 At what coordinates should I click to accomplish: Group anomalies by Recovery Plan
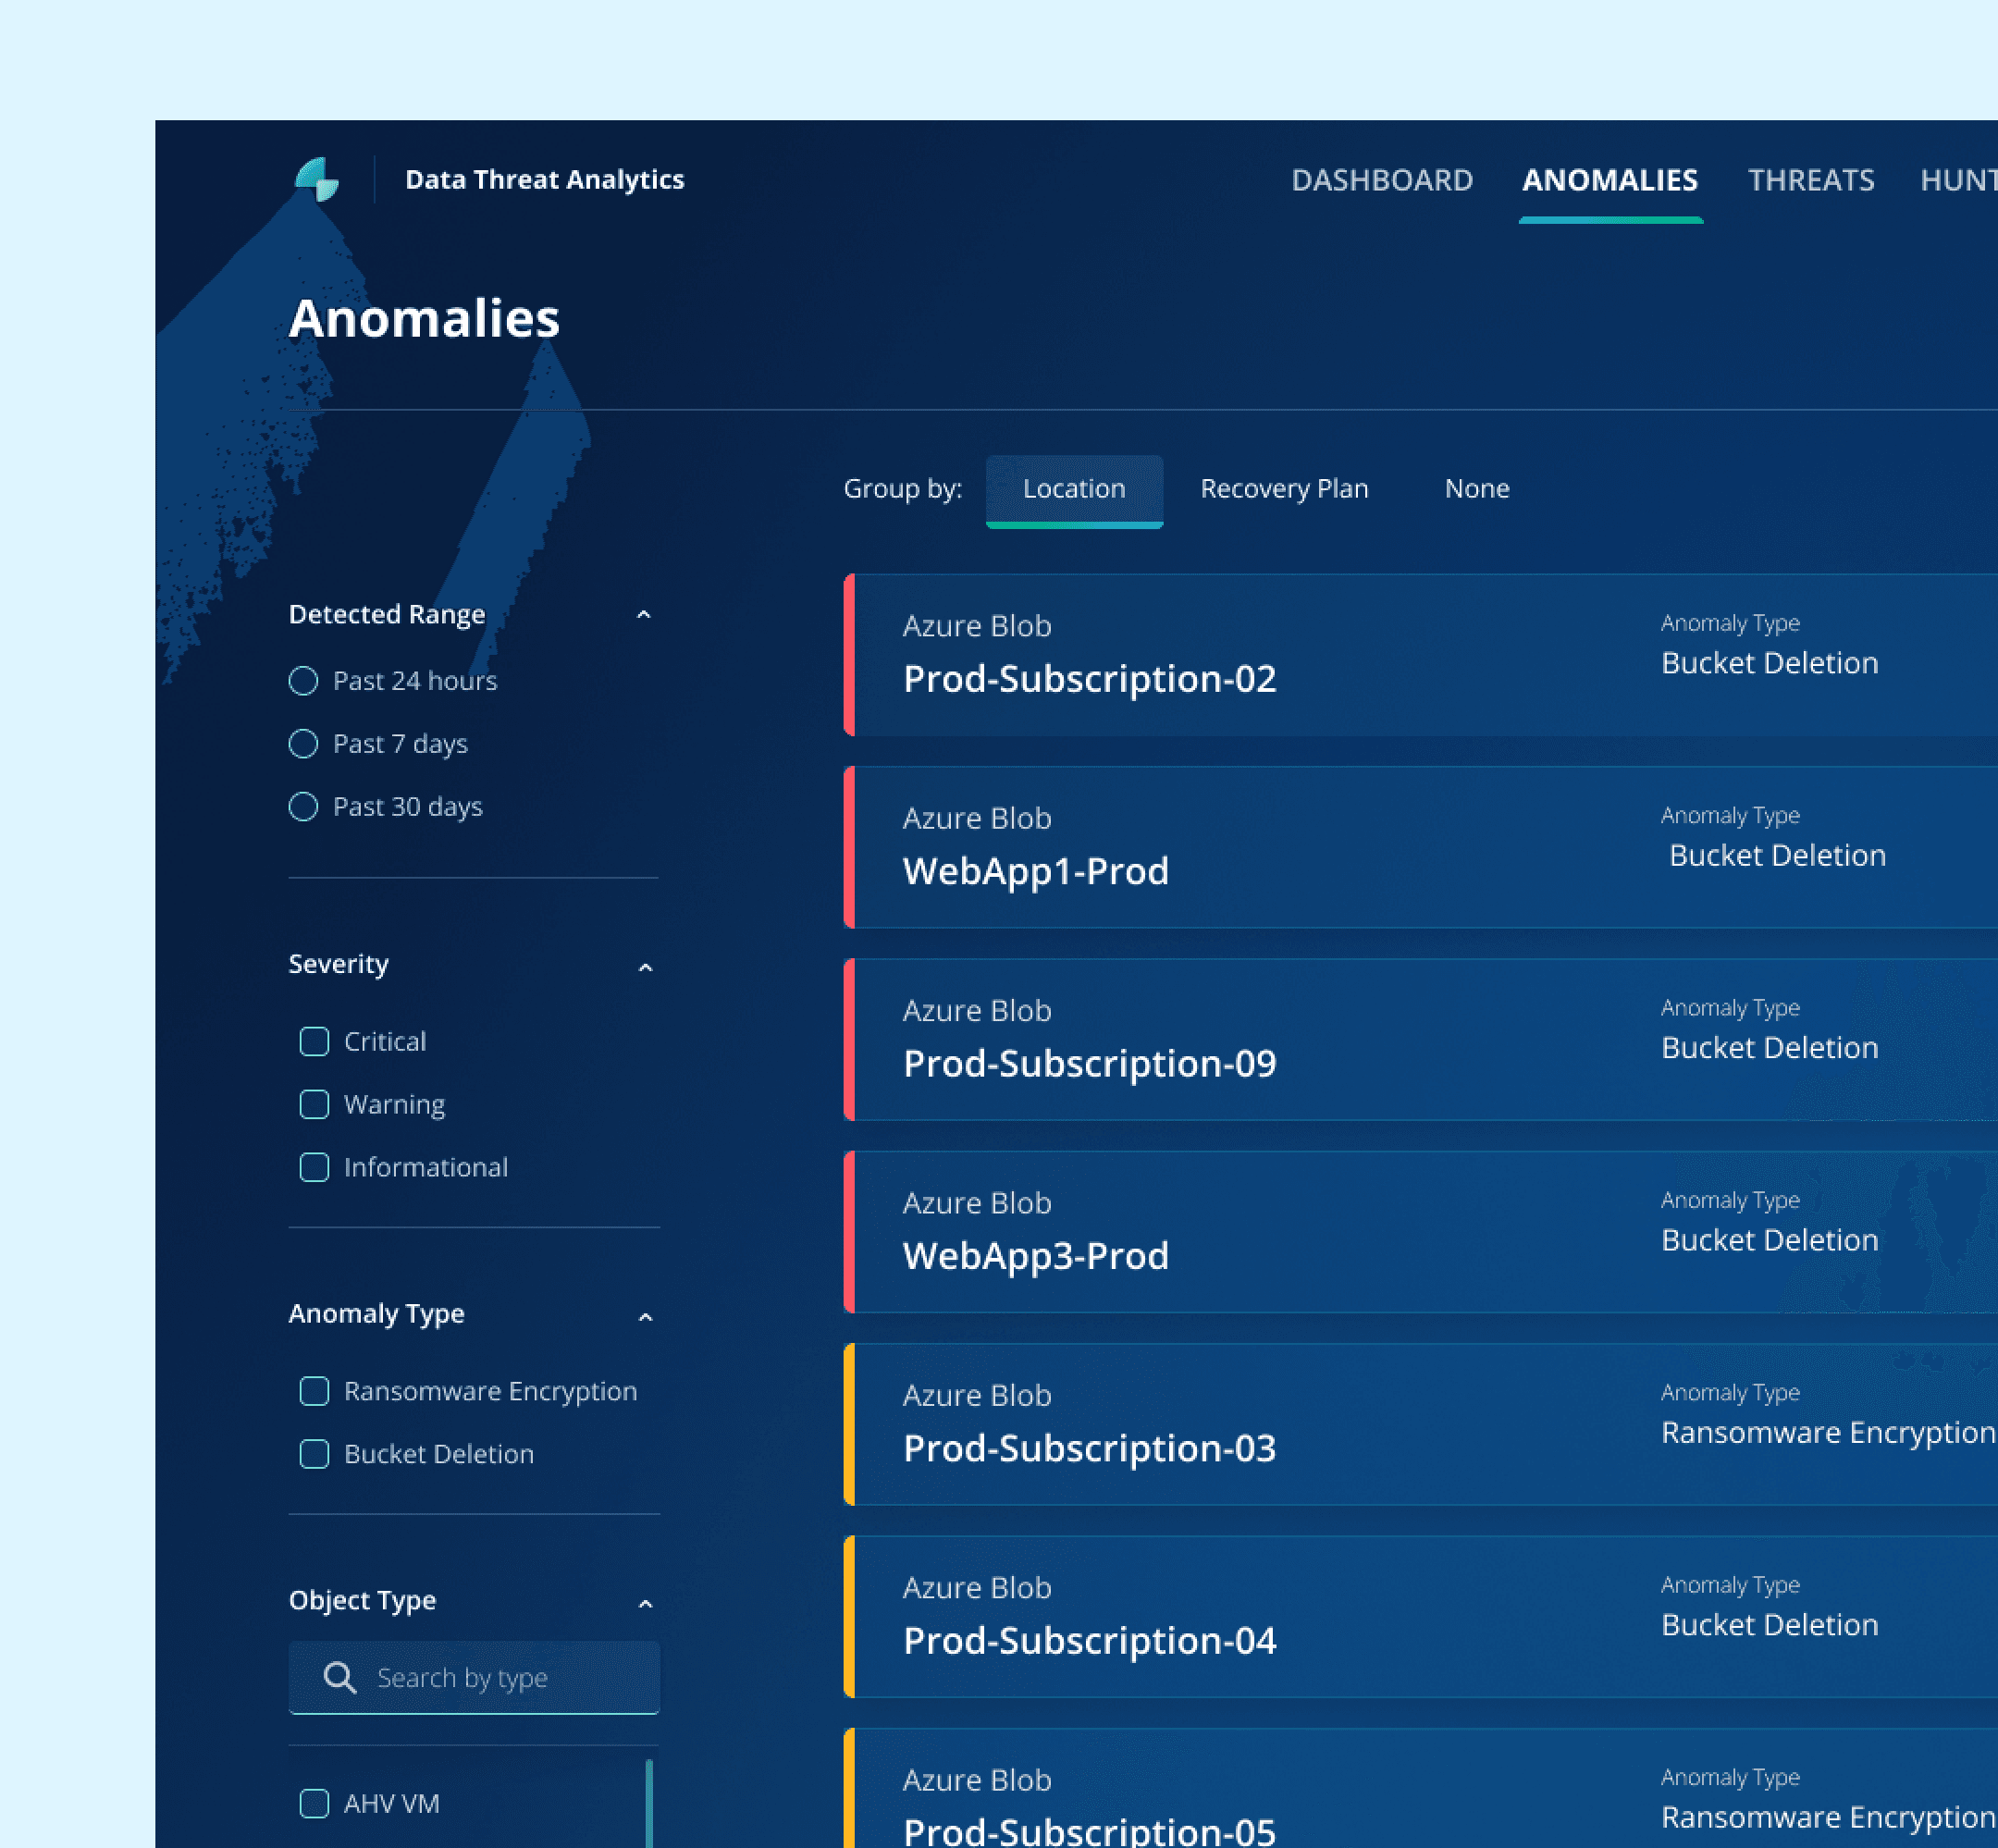tap(1283, 489)
